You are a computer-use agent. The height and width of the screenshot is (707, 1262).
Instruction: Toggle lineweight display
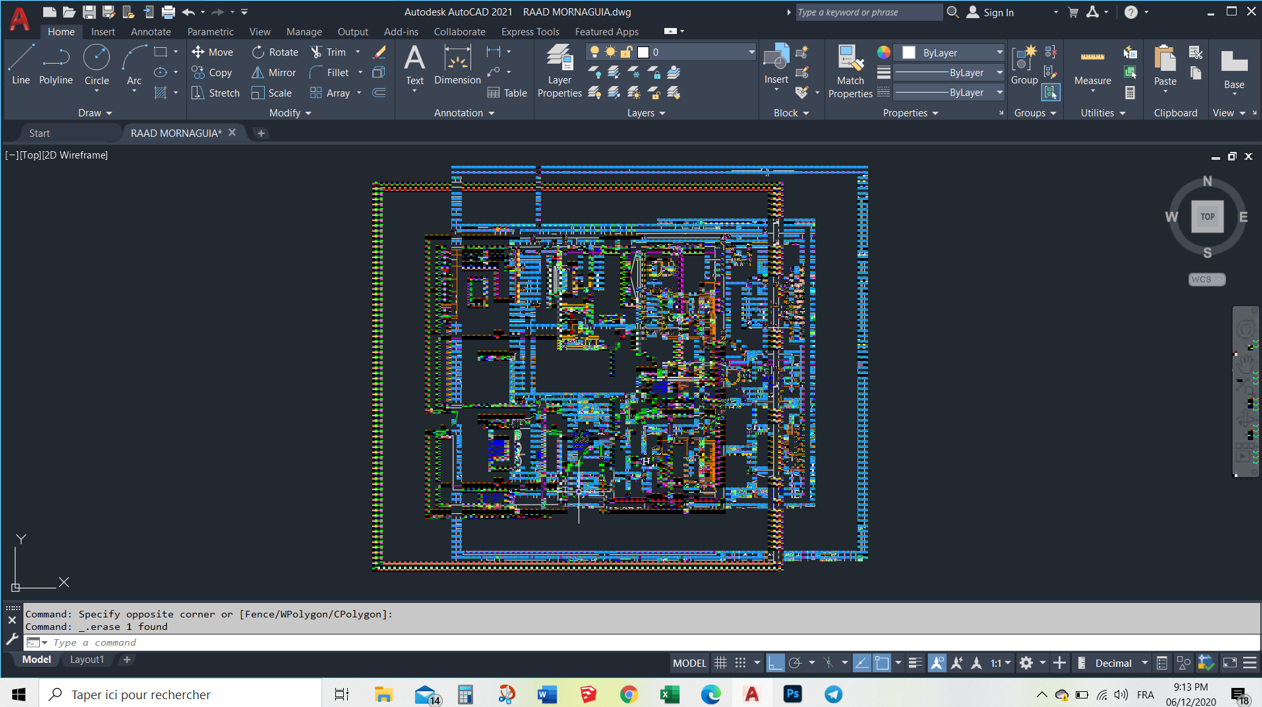pos(914,663)
